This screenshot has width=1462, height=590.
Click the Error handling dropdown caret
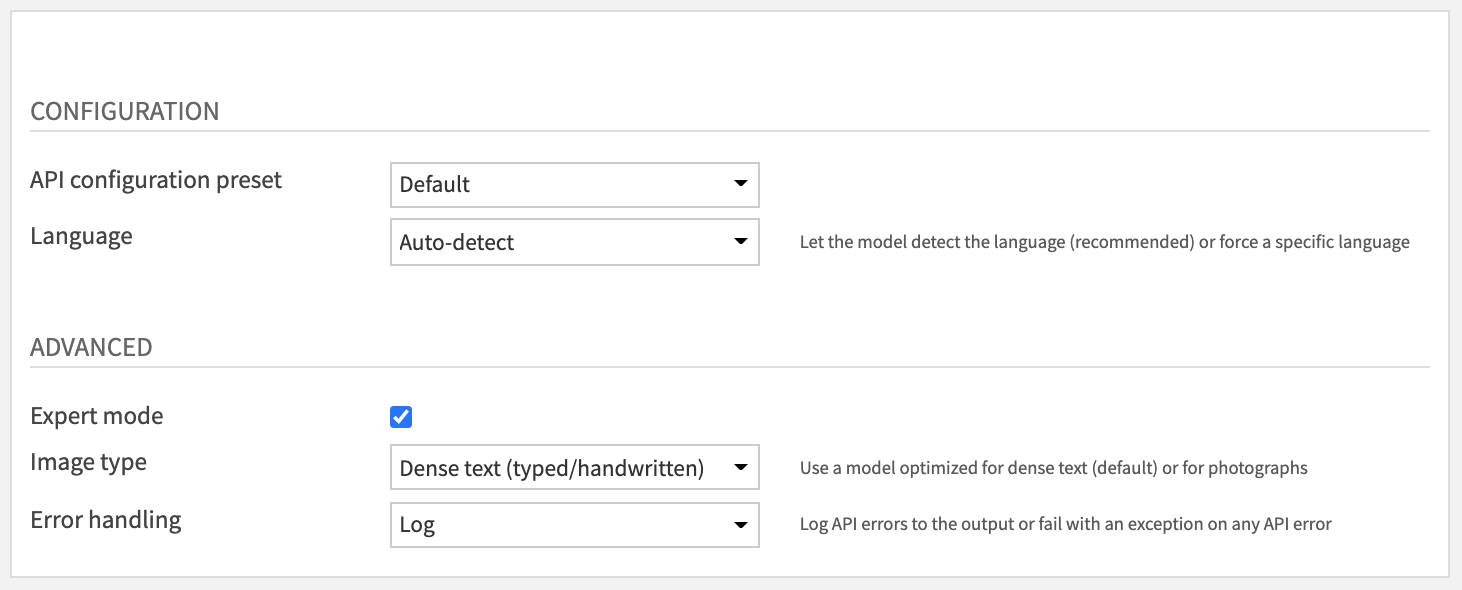[x=741, y=524]
